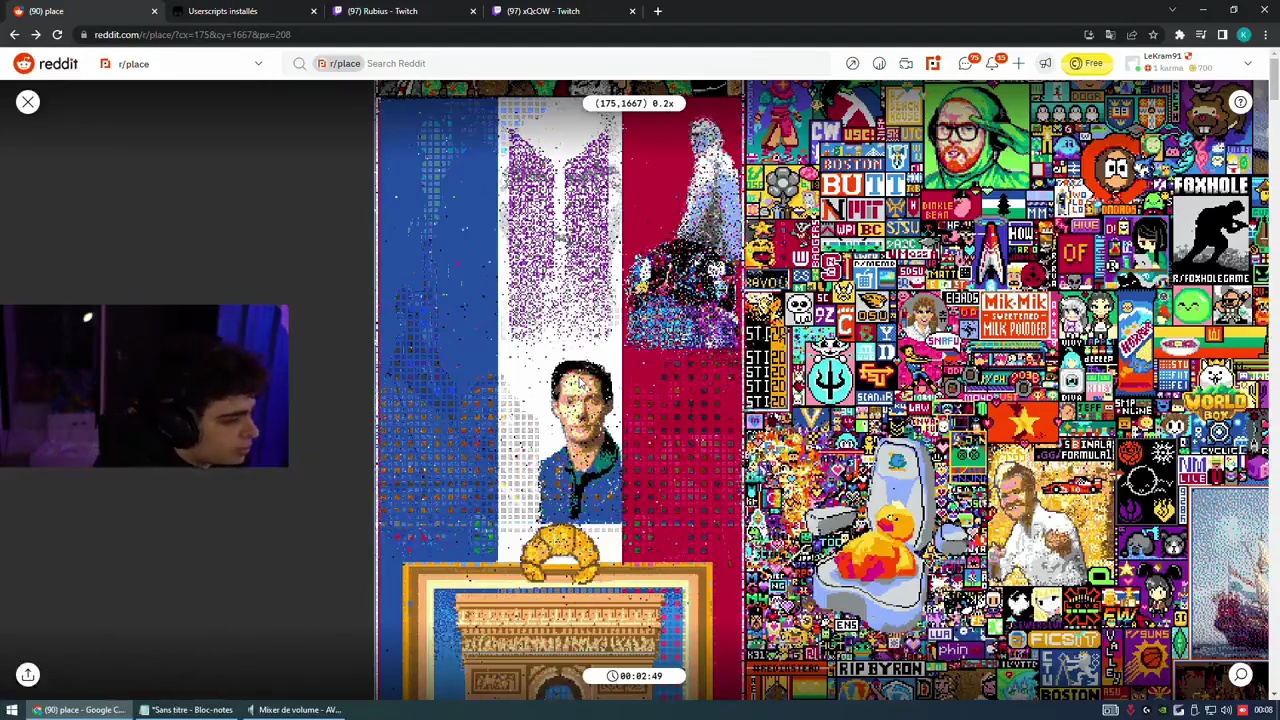1280x720 pixels.
Task: Open the notifications bell icon
Action: tap(993, 64)
